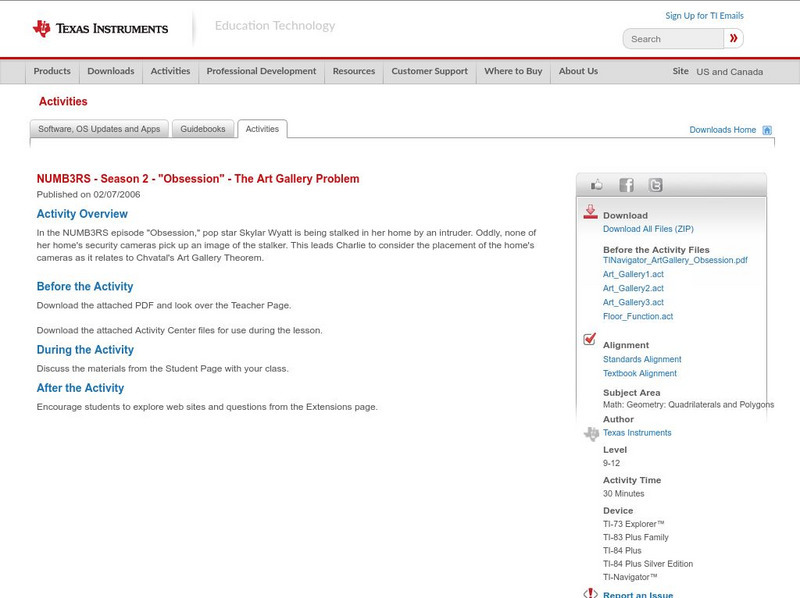
Task: Open the Professional Development menu
Action: (261, 71)
